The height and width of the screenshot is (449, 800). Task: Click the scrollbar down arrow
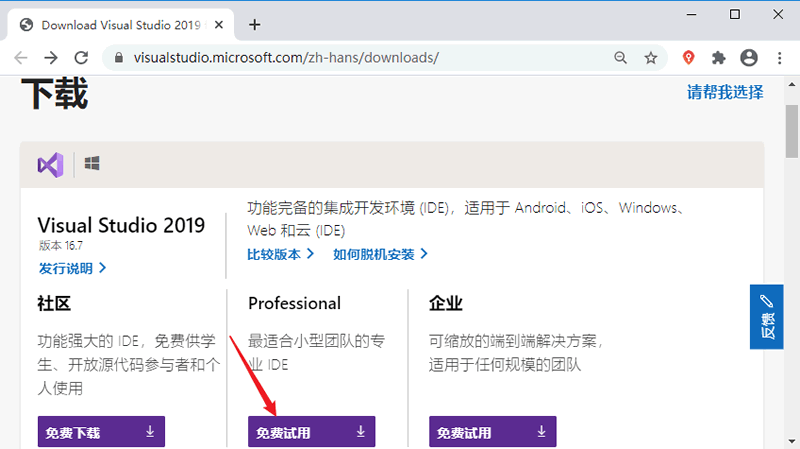[x=792, y=442]
